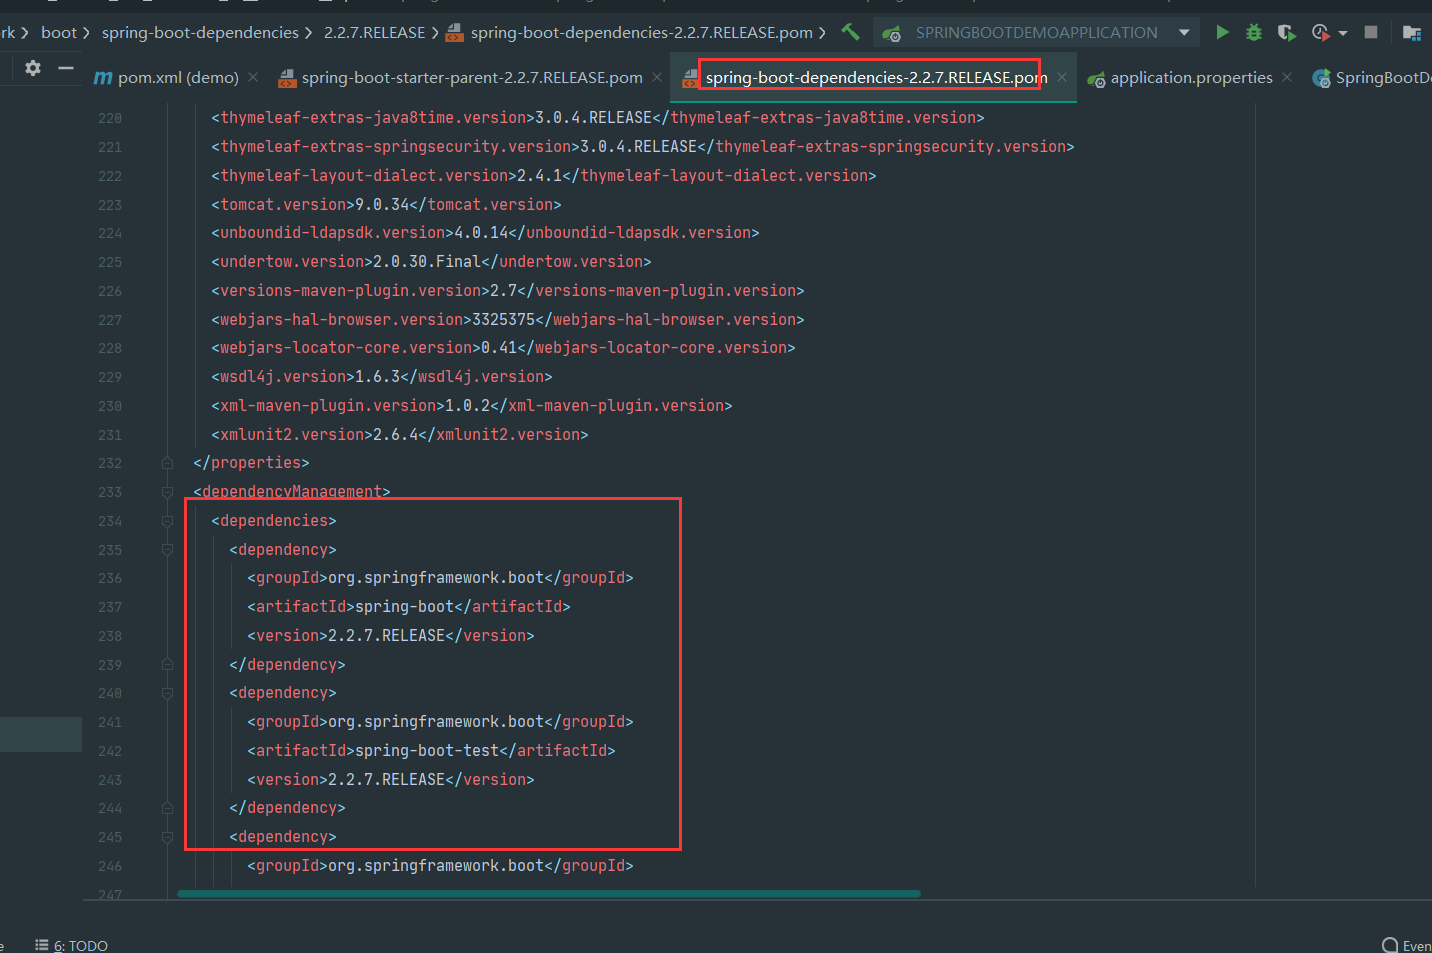
Task: Collapse the dependencies fold at line 234
Action: point(167,521)
